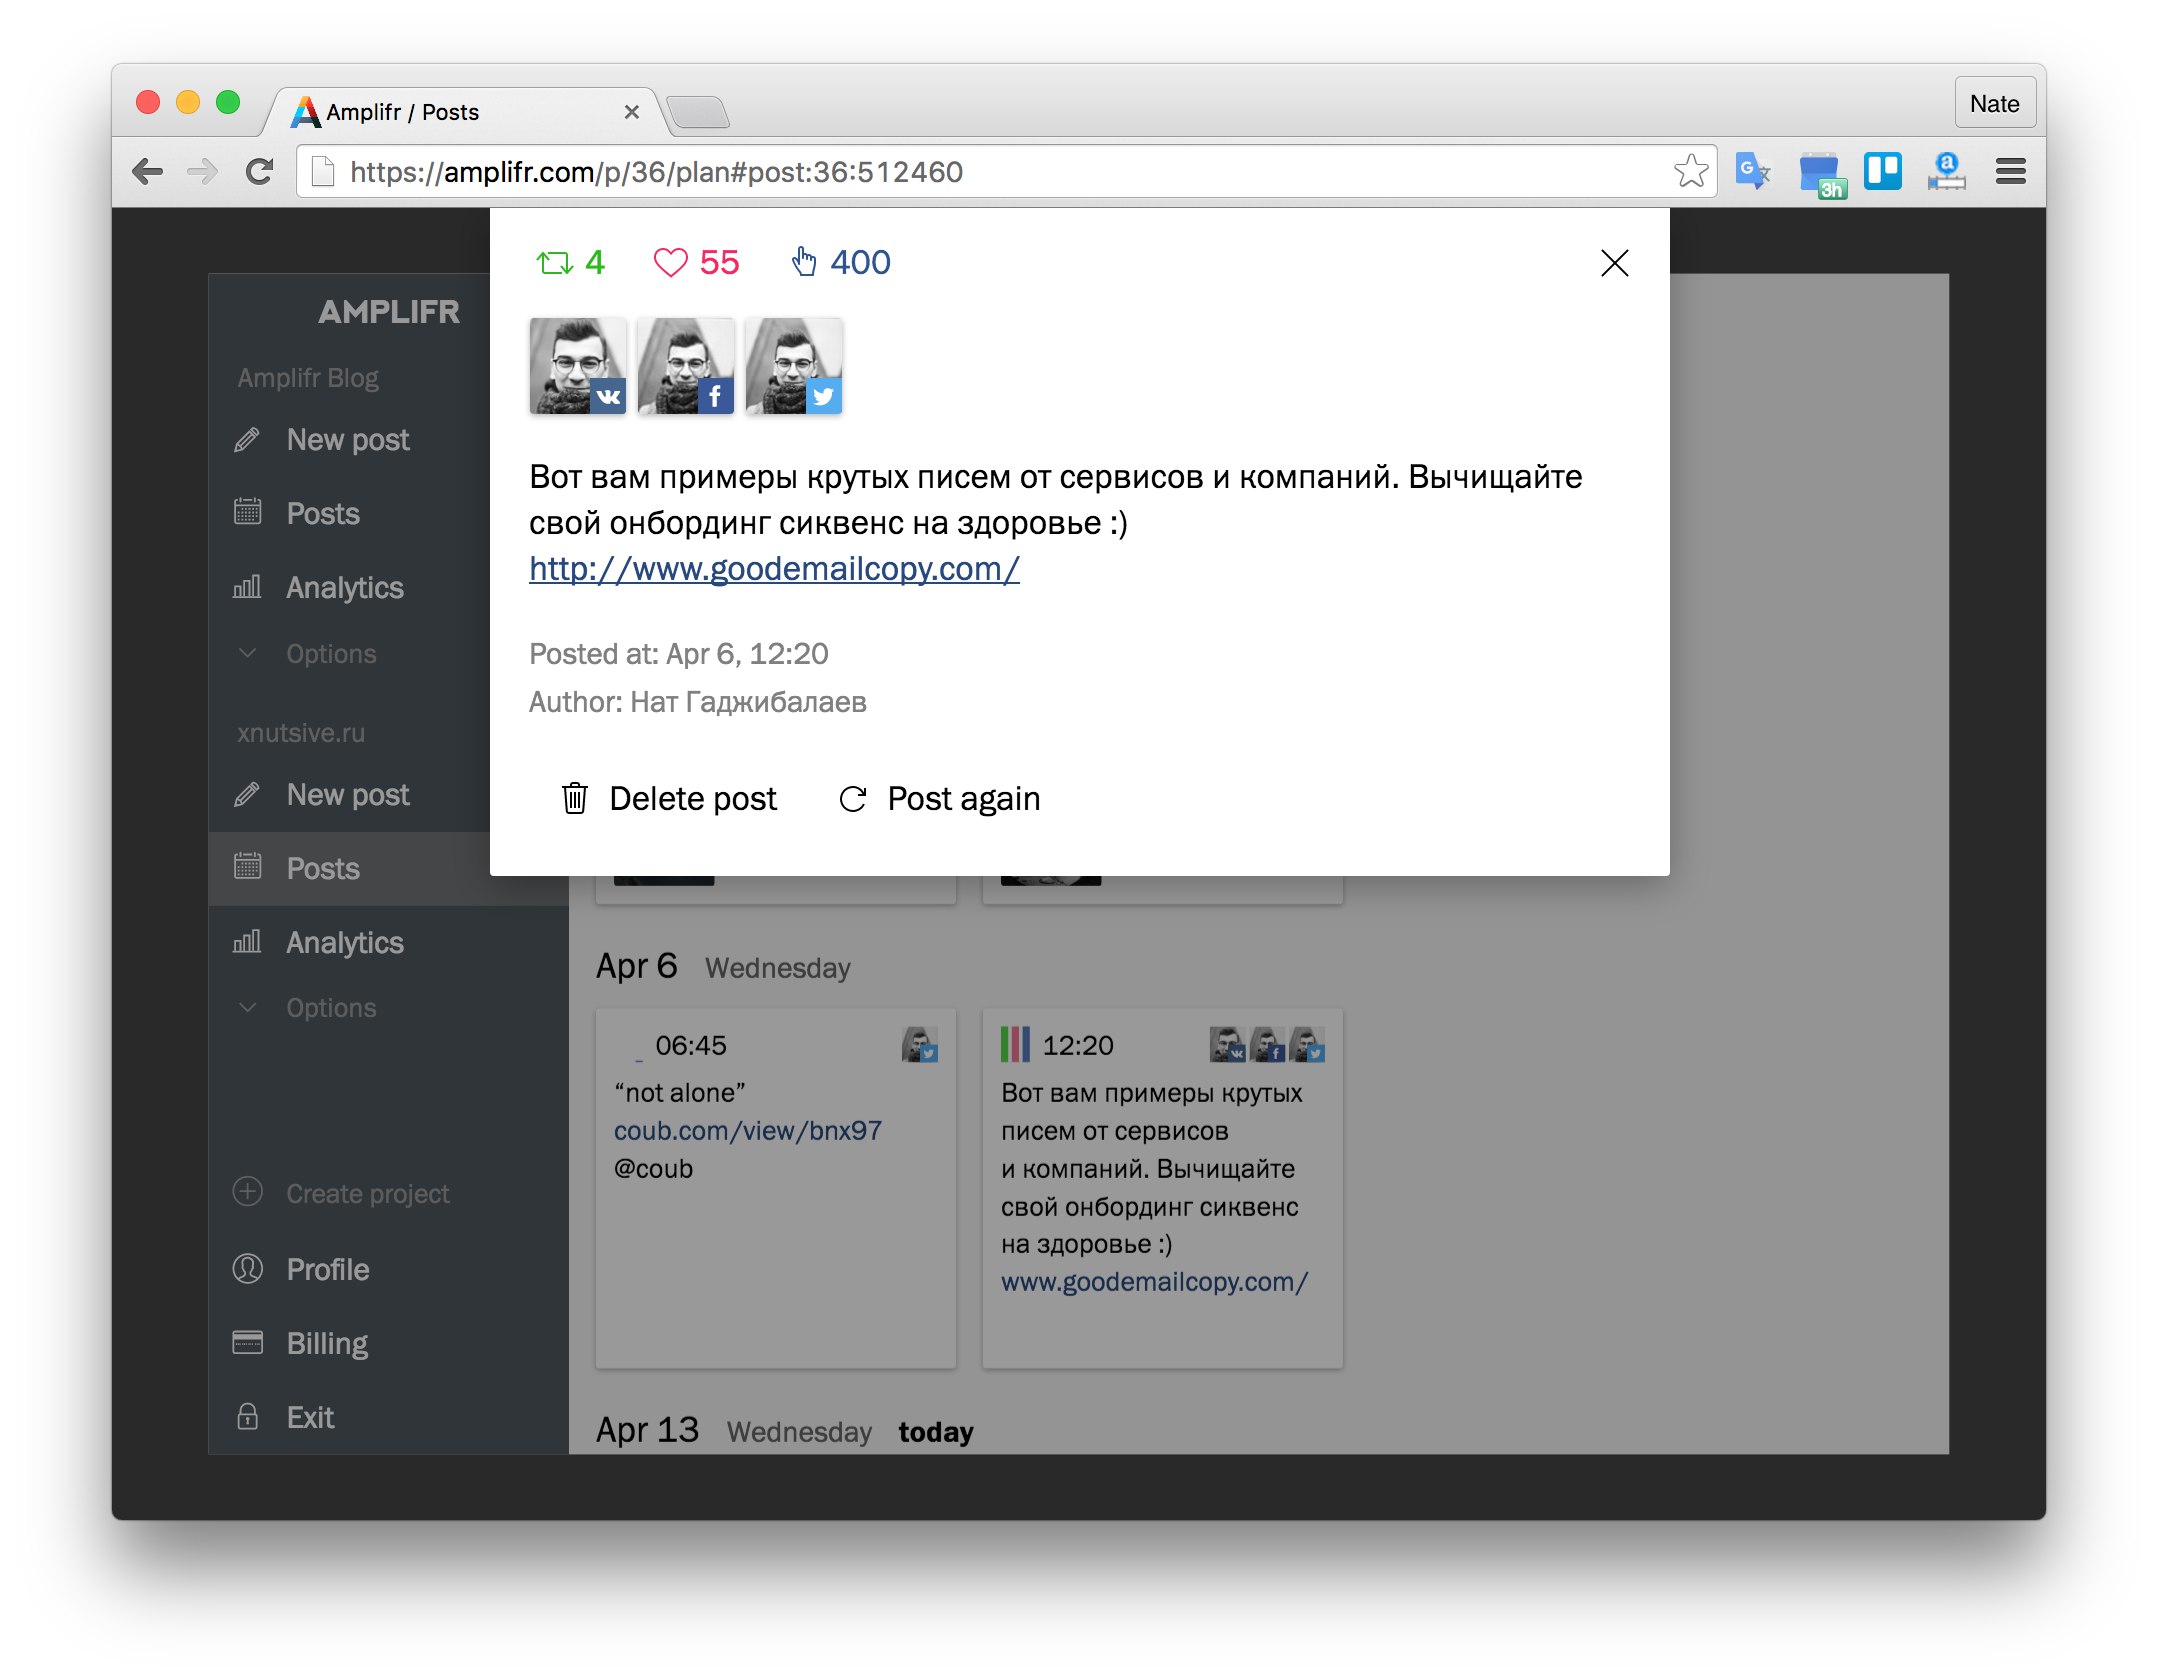Click the Nate profile button
The image size is (2158, 1680).
click(1995, 103)
